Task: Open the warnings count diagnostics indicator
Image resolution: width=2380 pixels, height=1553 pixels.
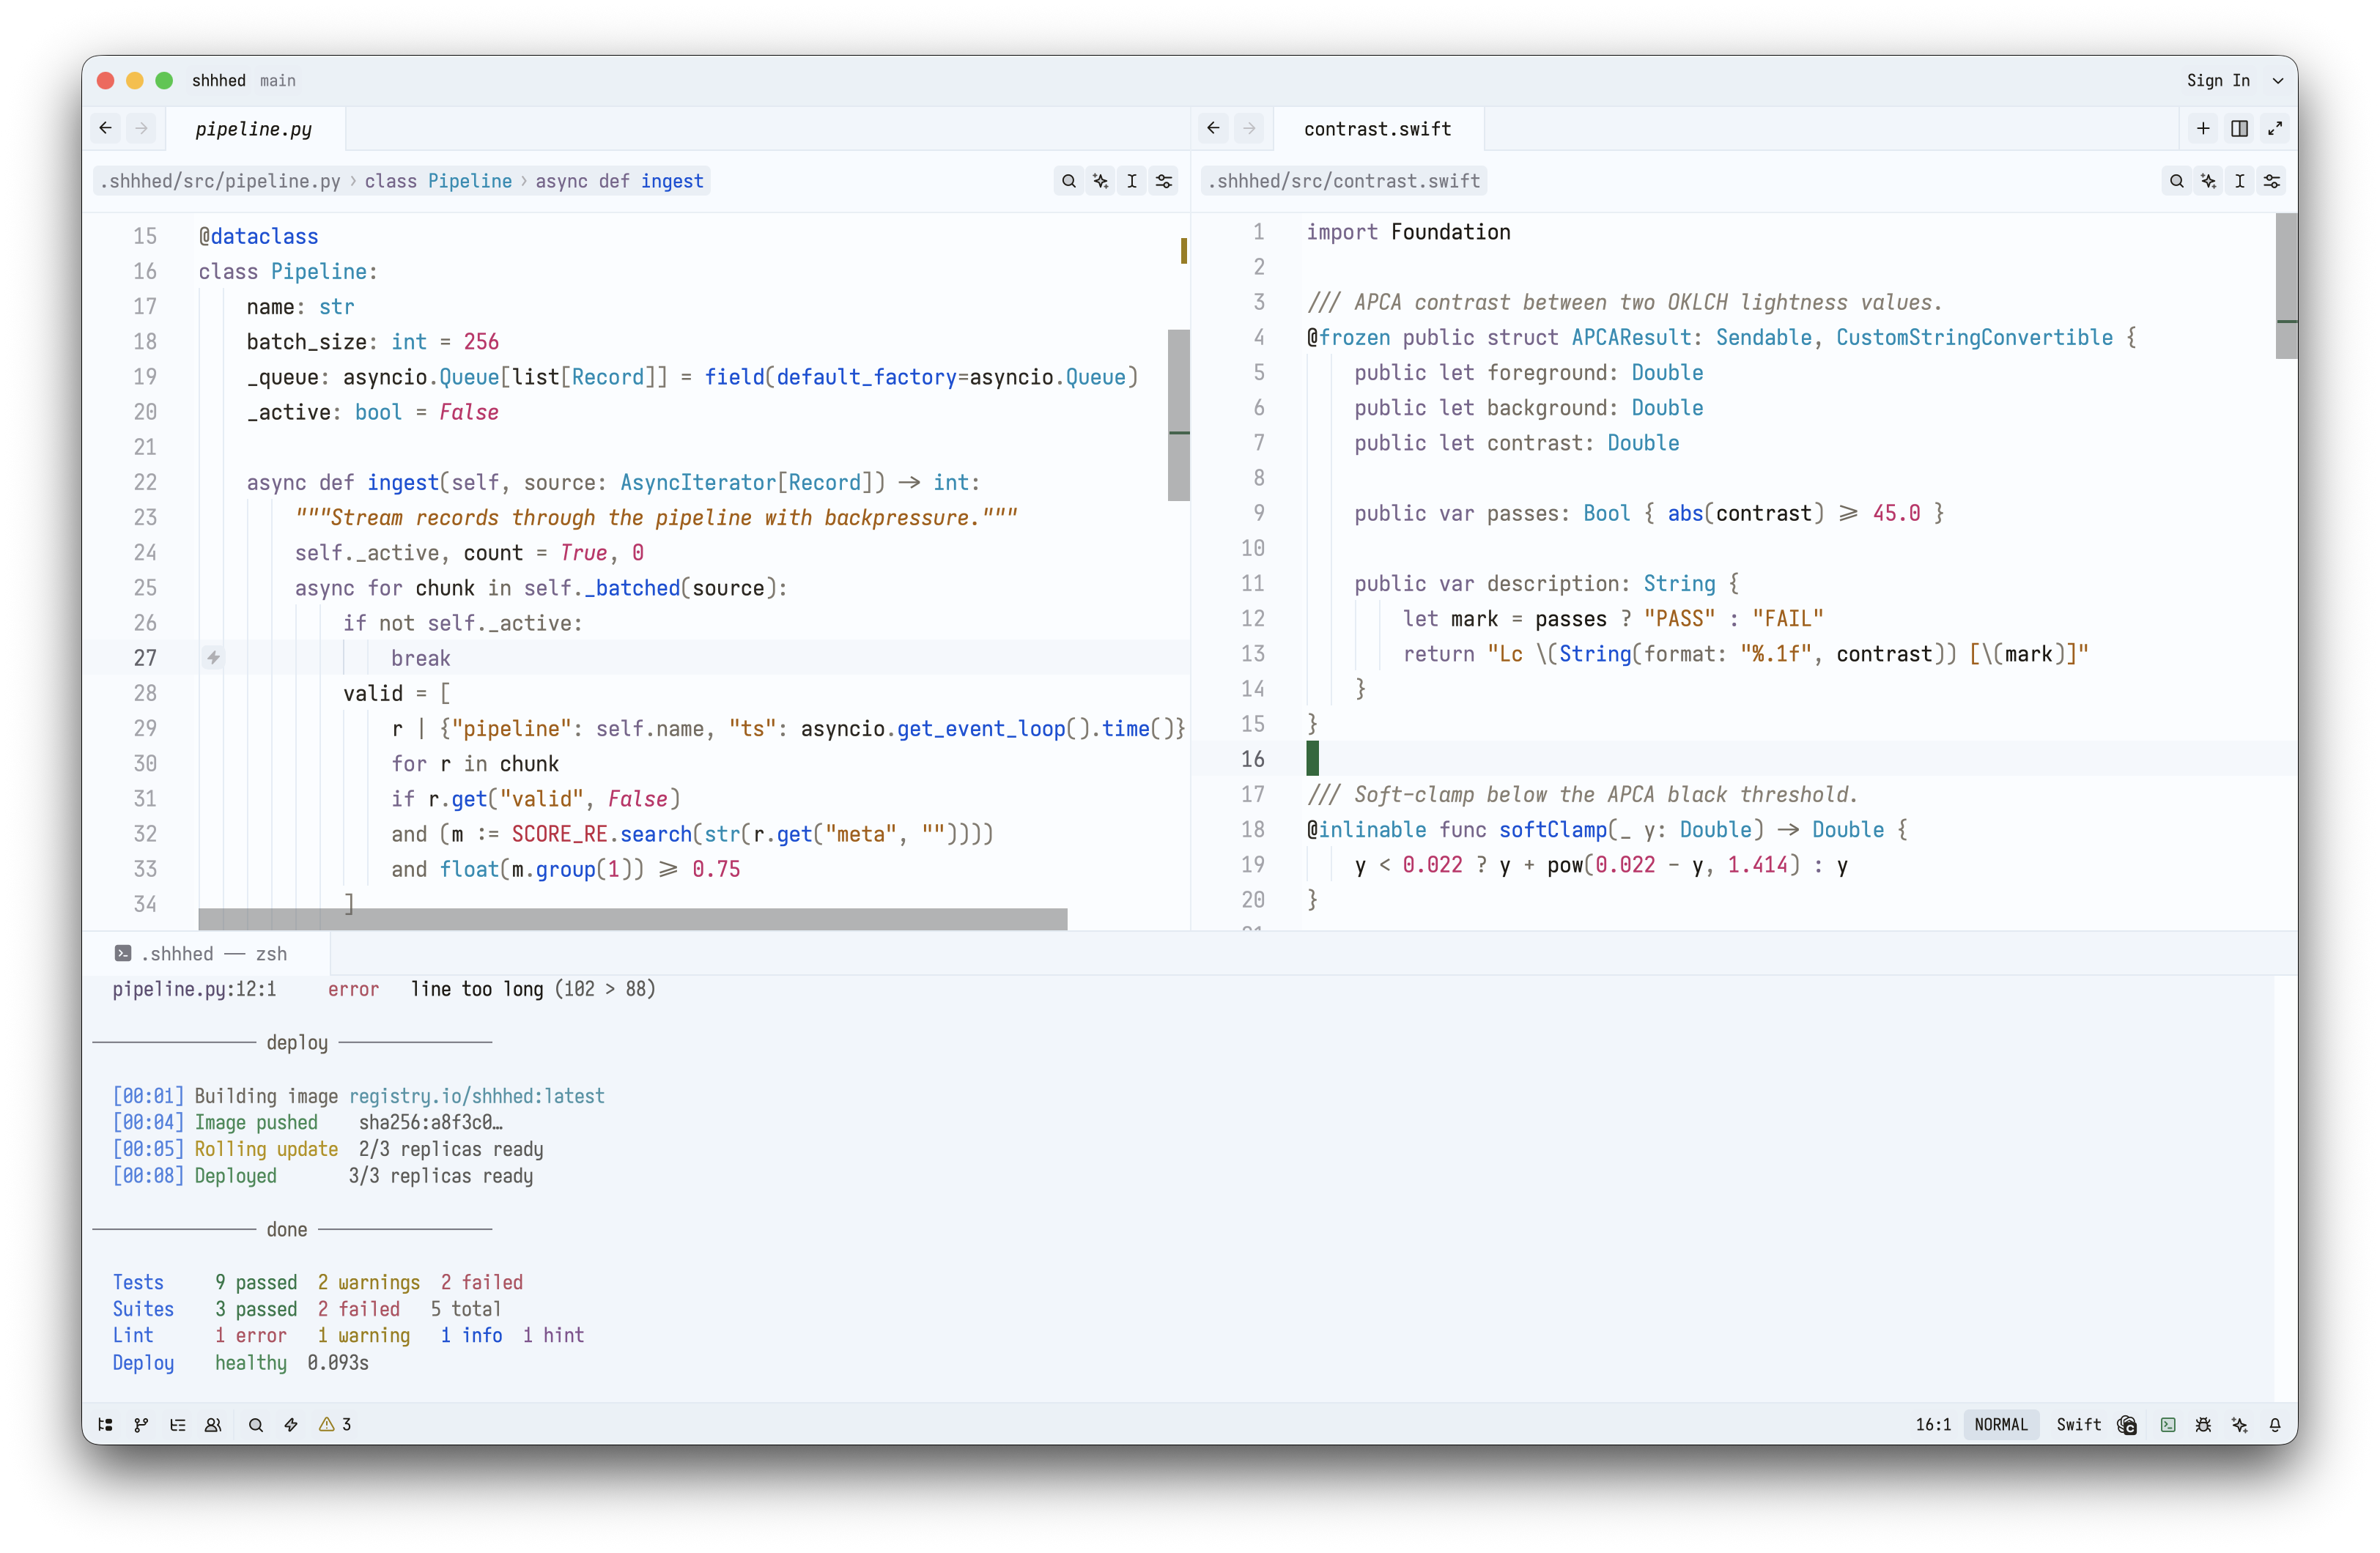Action: 335,1424
